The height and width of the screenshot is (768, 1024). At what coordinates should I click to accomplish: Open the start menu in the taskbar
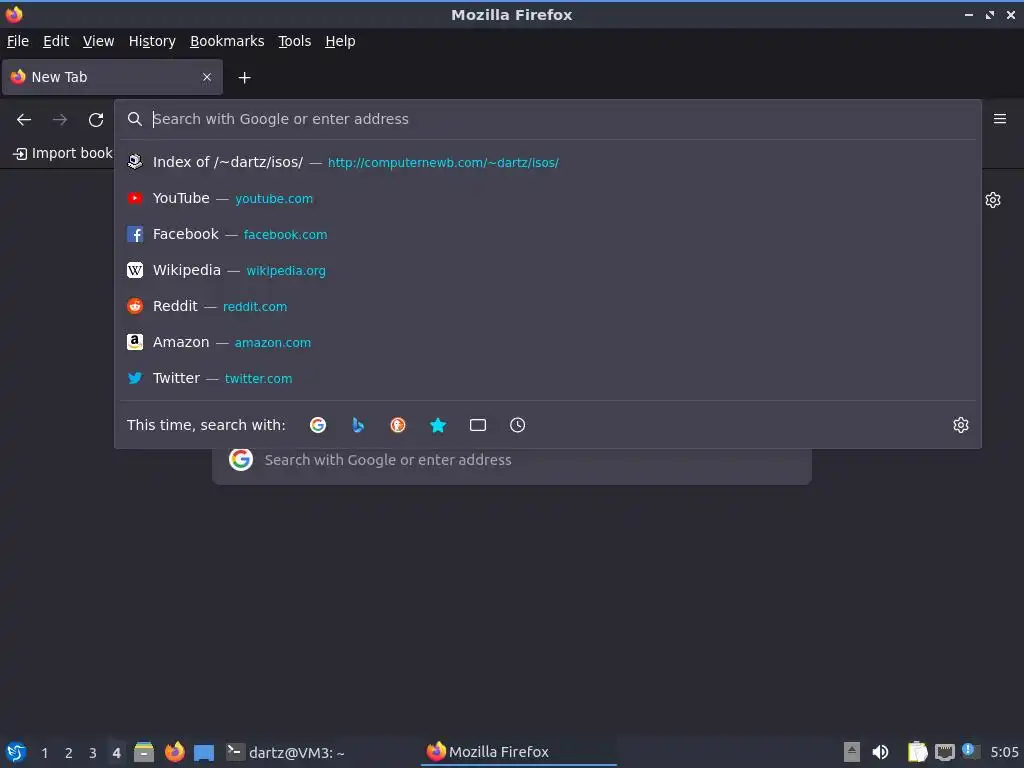16,752
